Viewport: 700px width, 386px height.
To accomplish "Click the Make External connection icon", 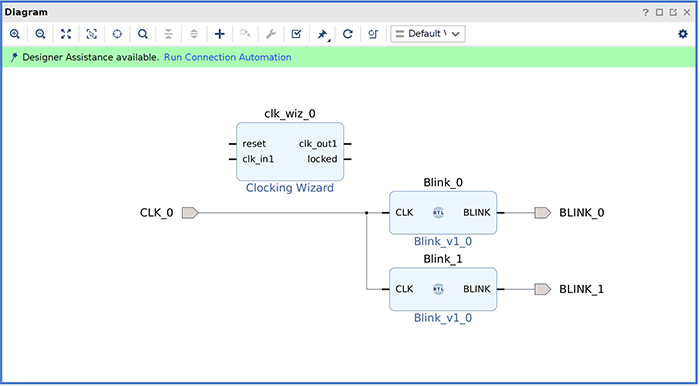I will click(245, 34).
